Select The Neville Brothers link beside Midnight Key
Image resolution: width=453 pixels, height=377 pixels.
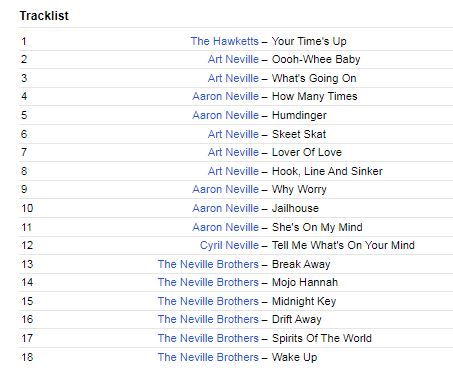click(208, 301)
